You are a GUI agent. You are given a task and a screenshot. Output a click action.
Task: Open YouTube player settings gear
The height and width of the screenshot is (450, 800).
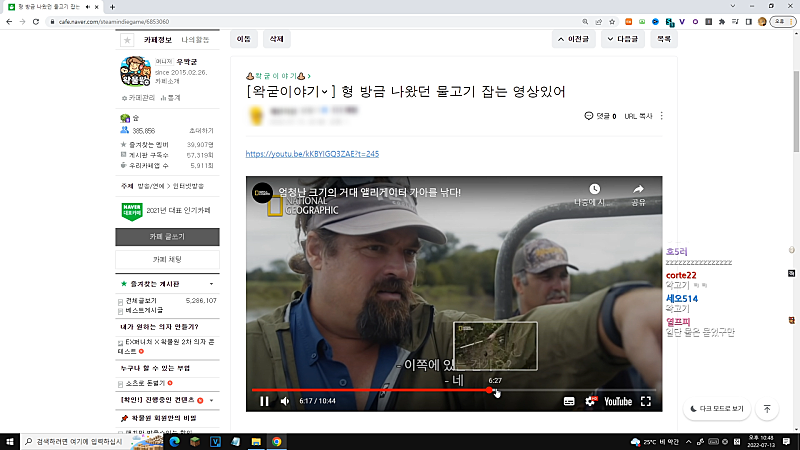(x=589, y=401)
